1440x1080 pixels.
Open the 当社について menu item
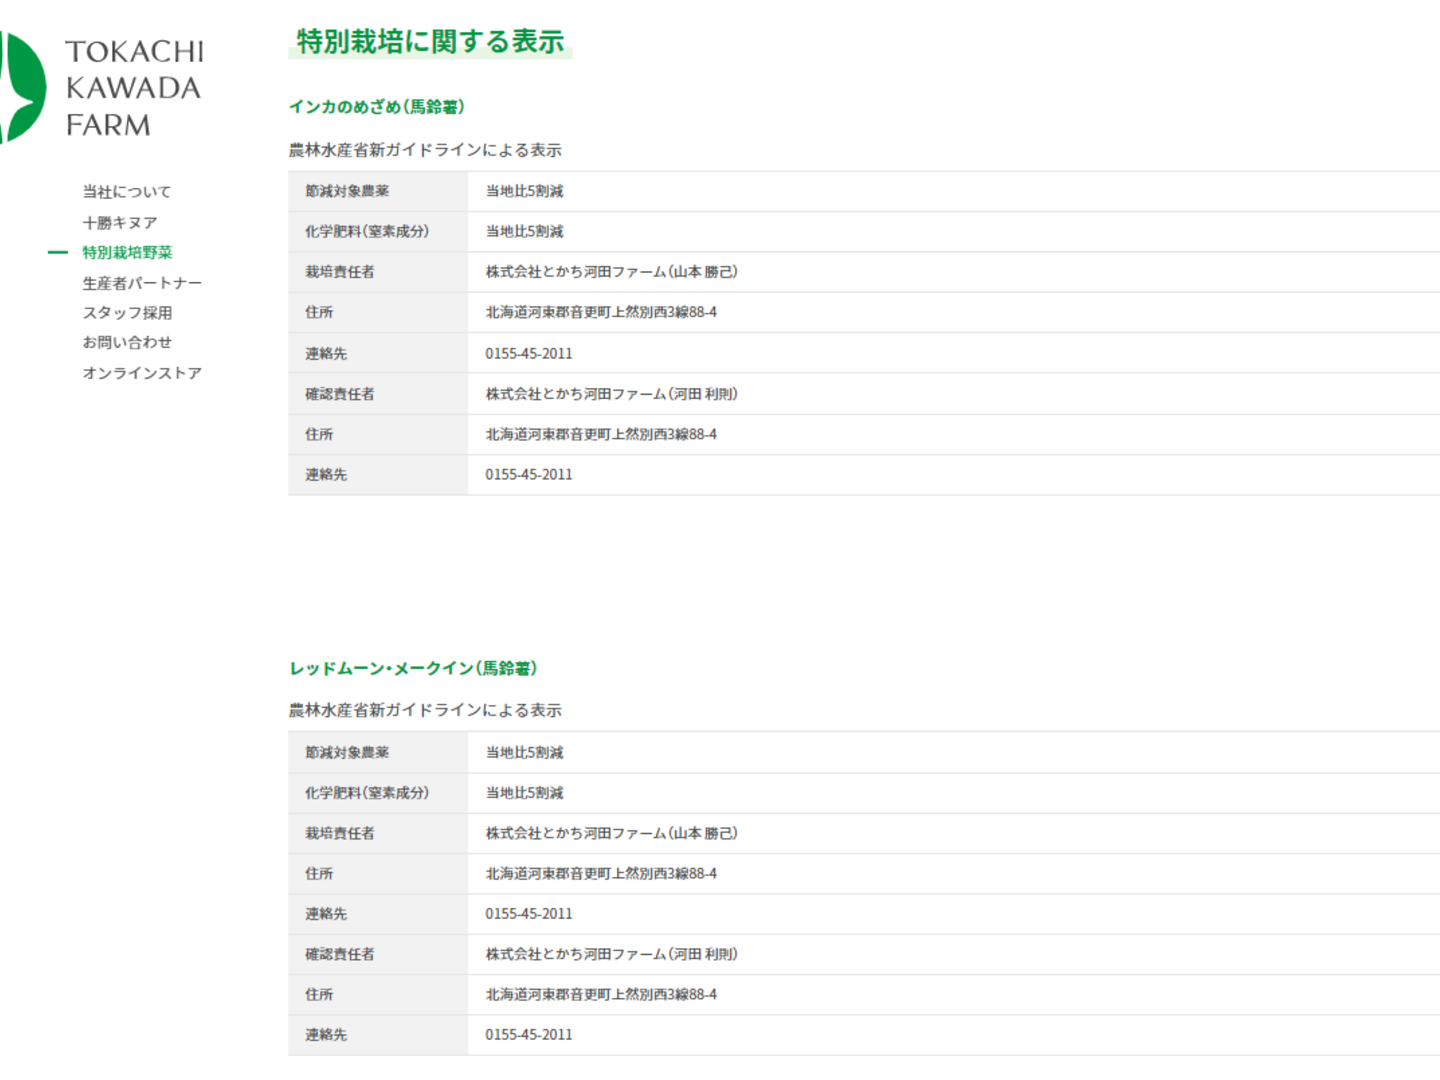click(x=127, y=192)
